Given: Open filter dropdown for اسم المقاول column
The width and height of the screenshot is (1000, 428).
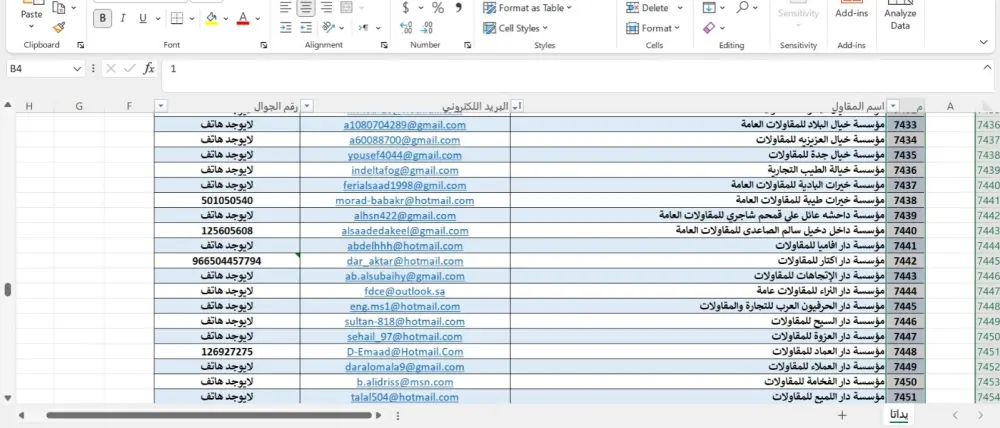Looking at the screenshot, I should click(x=516, y=106).
